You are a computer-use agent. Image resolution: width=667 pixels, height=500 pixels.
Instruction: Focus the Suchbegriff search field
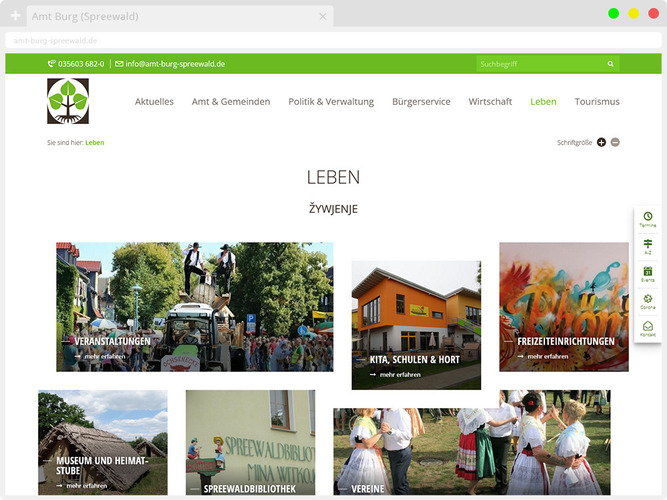point(538,64)
